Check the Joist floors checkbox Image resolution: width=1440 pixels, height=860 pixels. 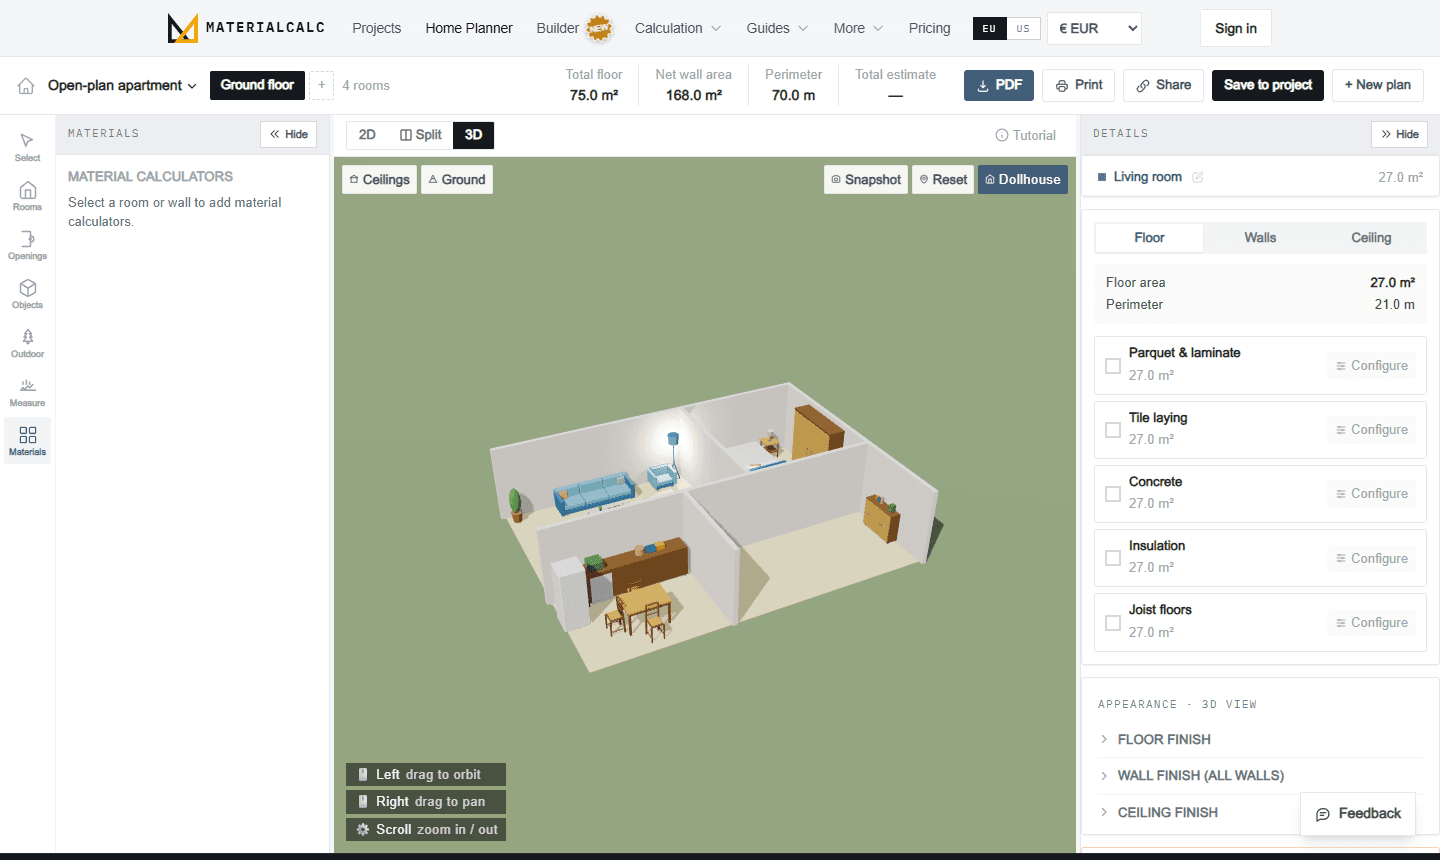tap(1112, 623)
